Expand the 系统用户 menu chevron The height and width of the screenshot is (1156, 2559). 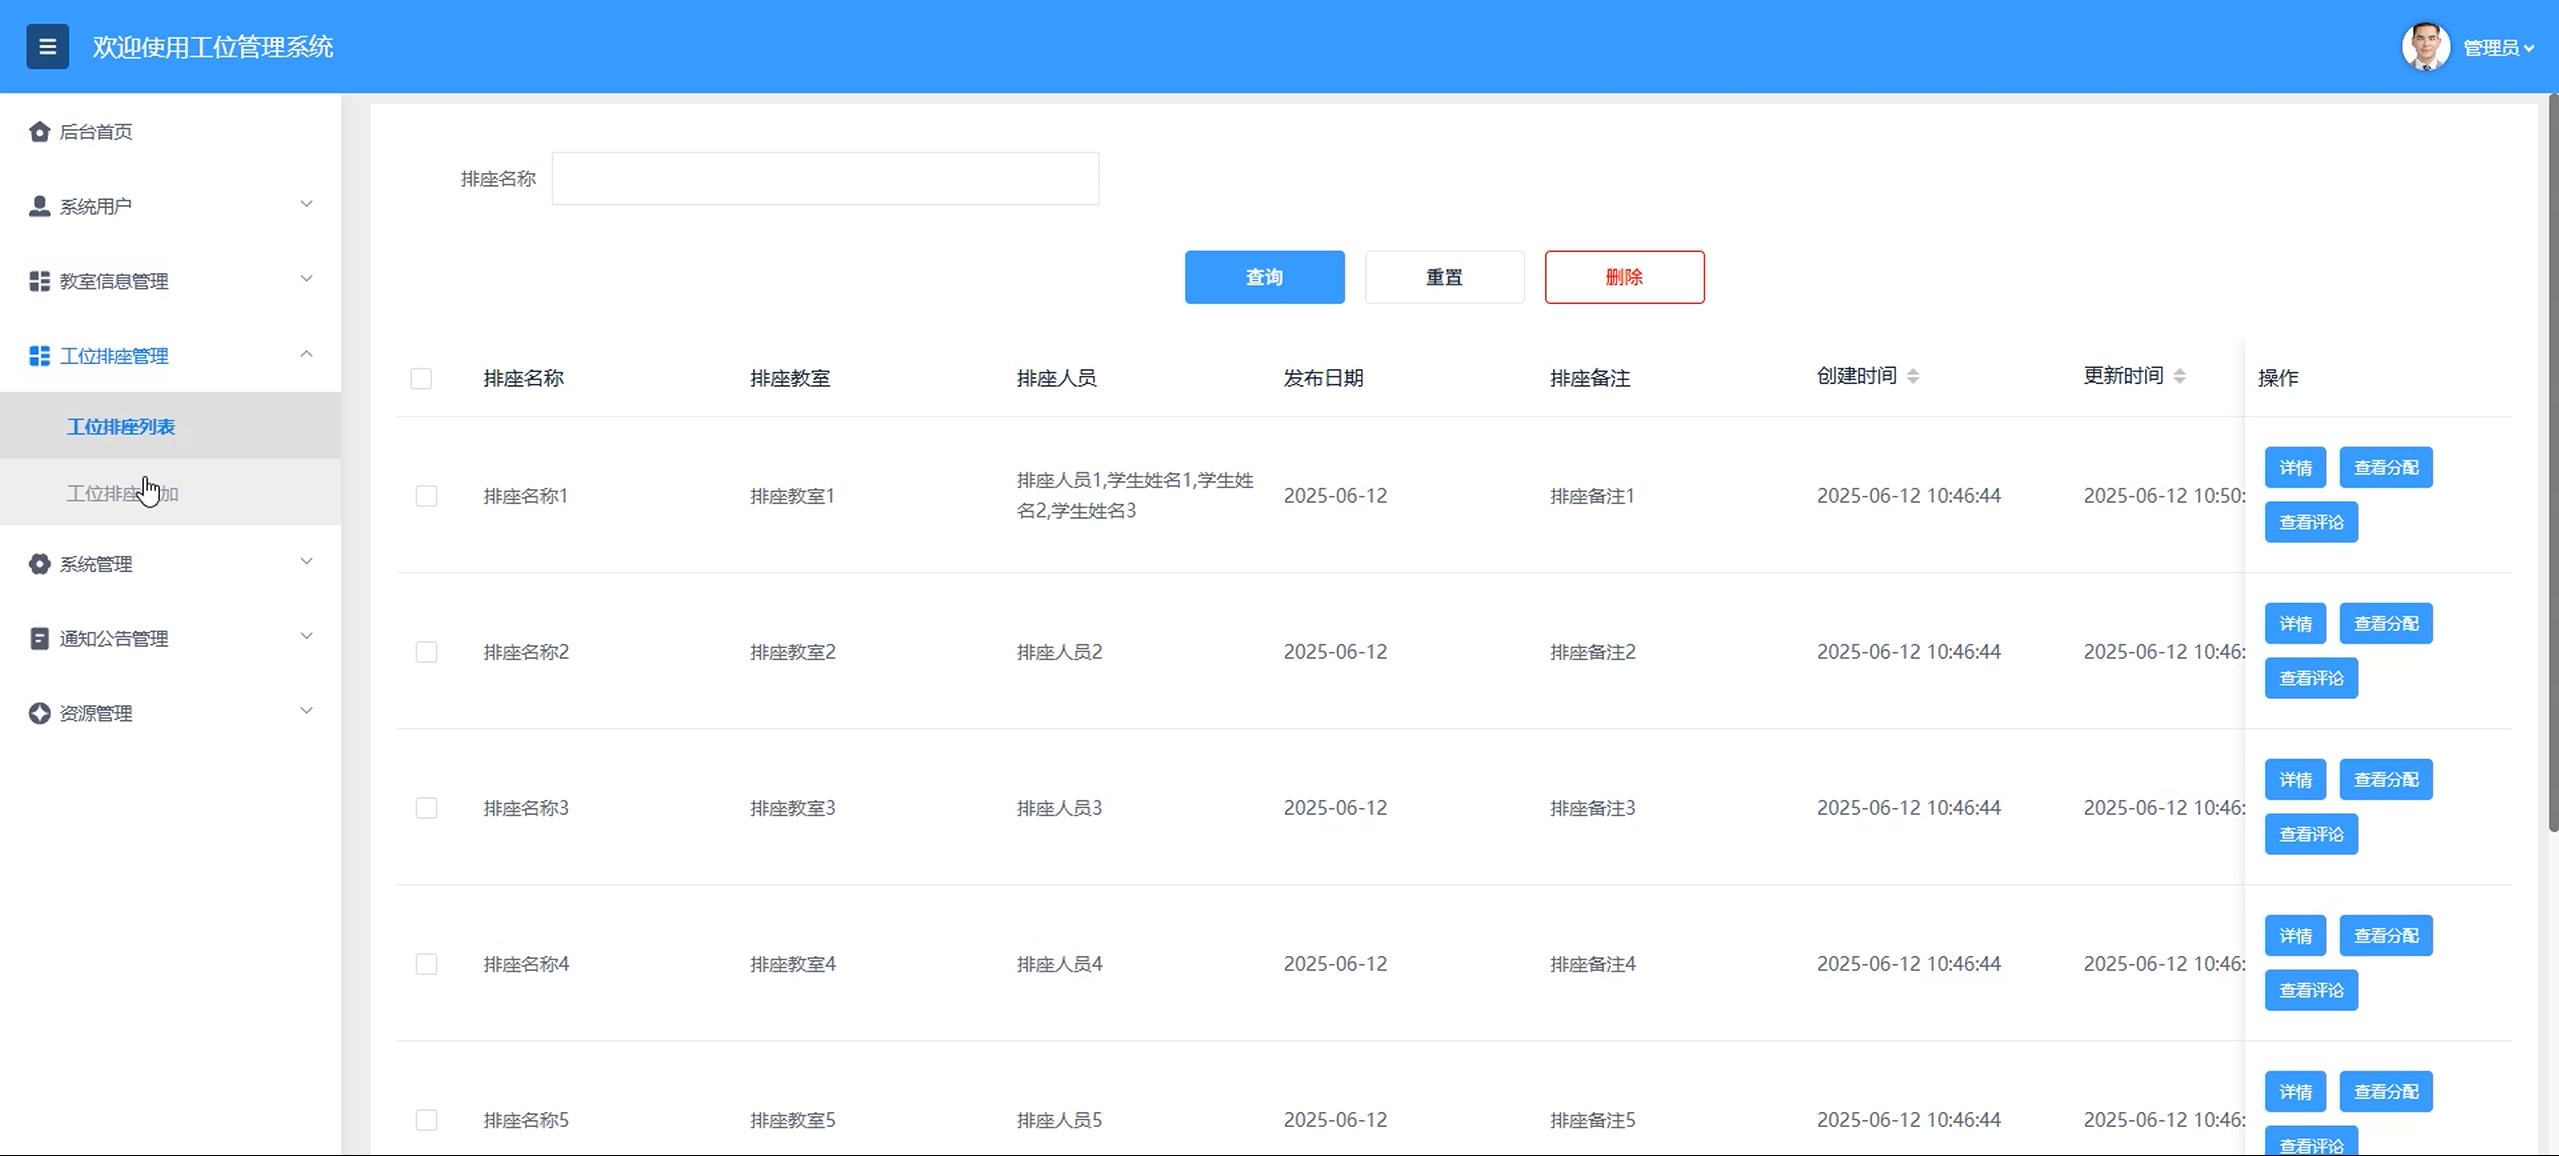[x=306, y=204]
